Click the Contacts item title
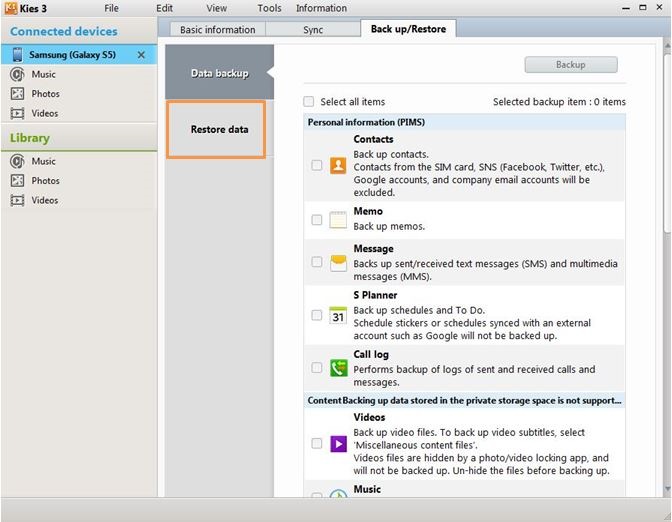Viewport: 672px width, 522px height. 373,139
